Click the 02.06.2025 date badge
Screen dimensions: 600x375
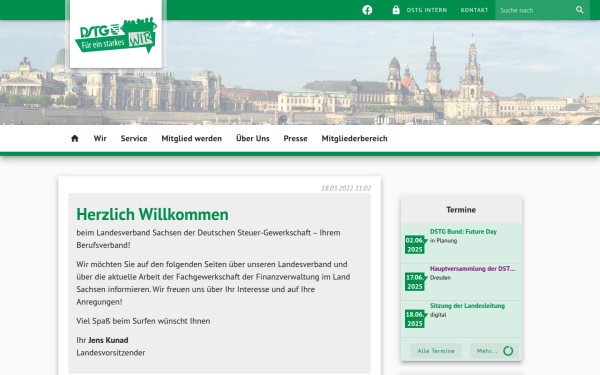pyautogui.click(x=415, y=245)
